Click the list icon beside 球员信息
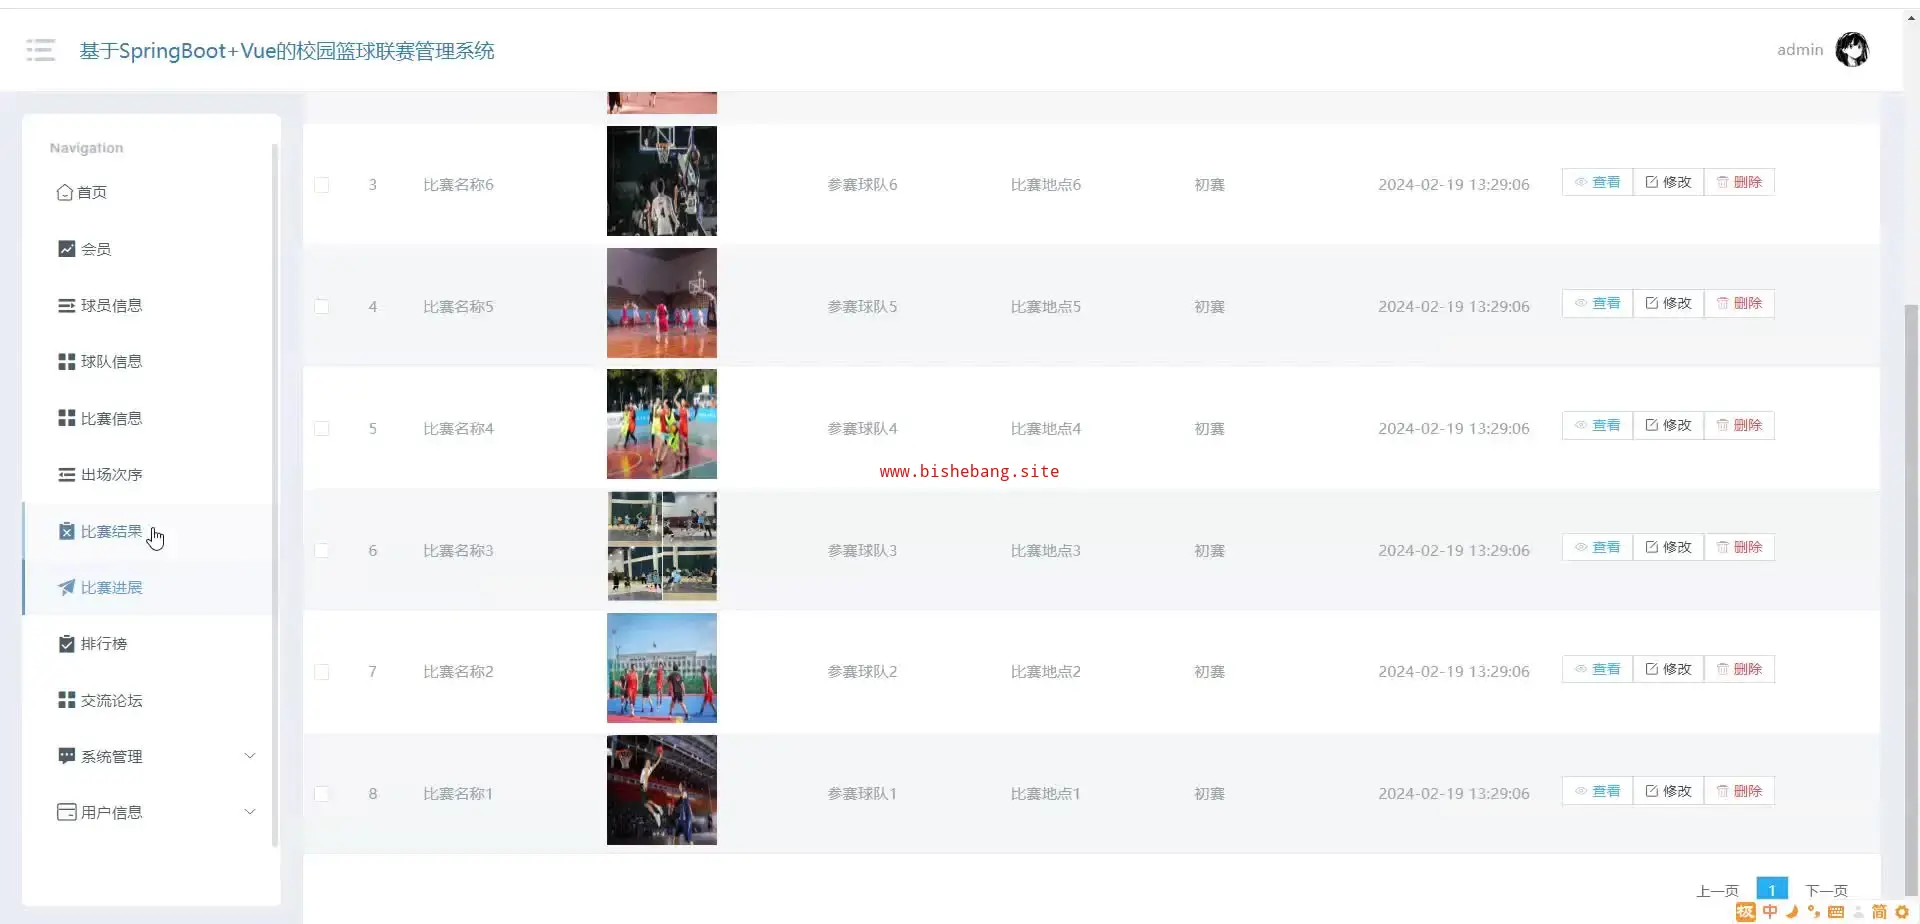 [x=67, y=305]
